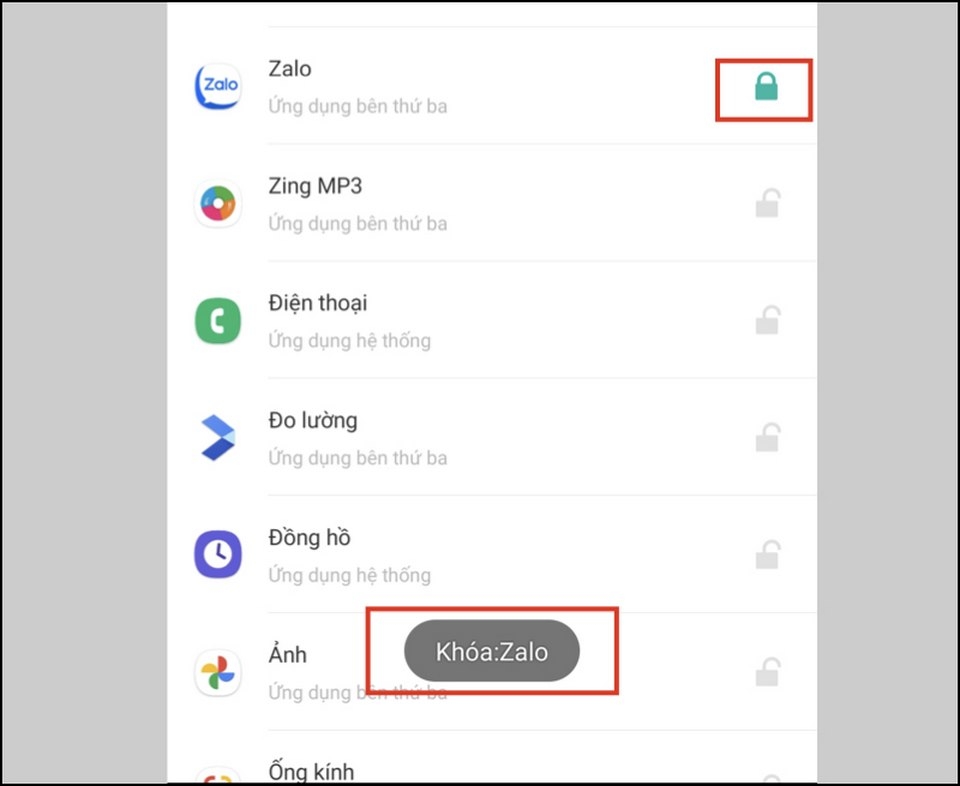Toggle the lock for Zing MP3
Screen dimensions: 960x786
pos(767,203)
